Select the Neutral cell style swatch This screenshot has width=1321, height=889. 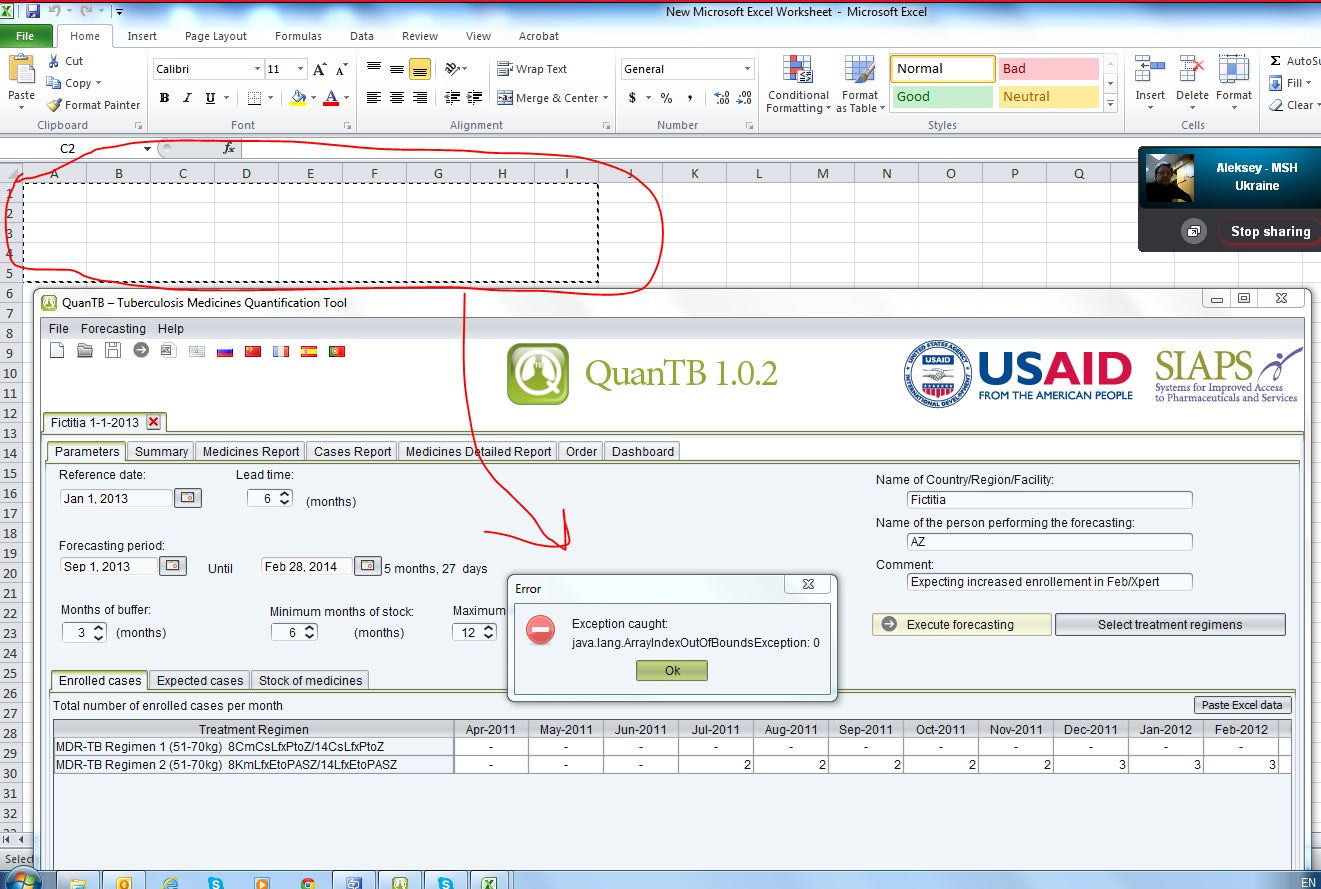click(x=1048, y=97)
